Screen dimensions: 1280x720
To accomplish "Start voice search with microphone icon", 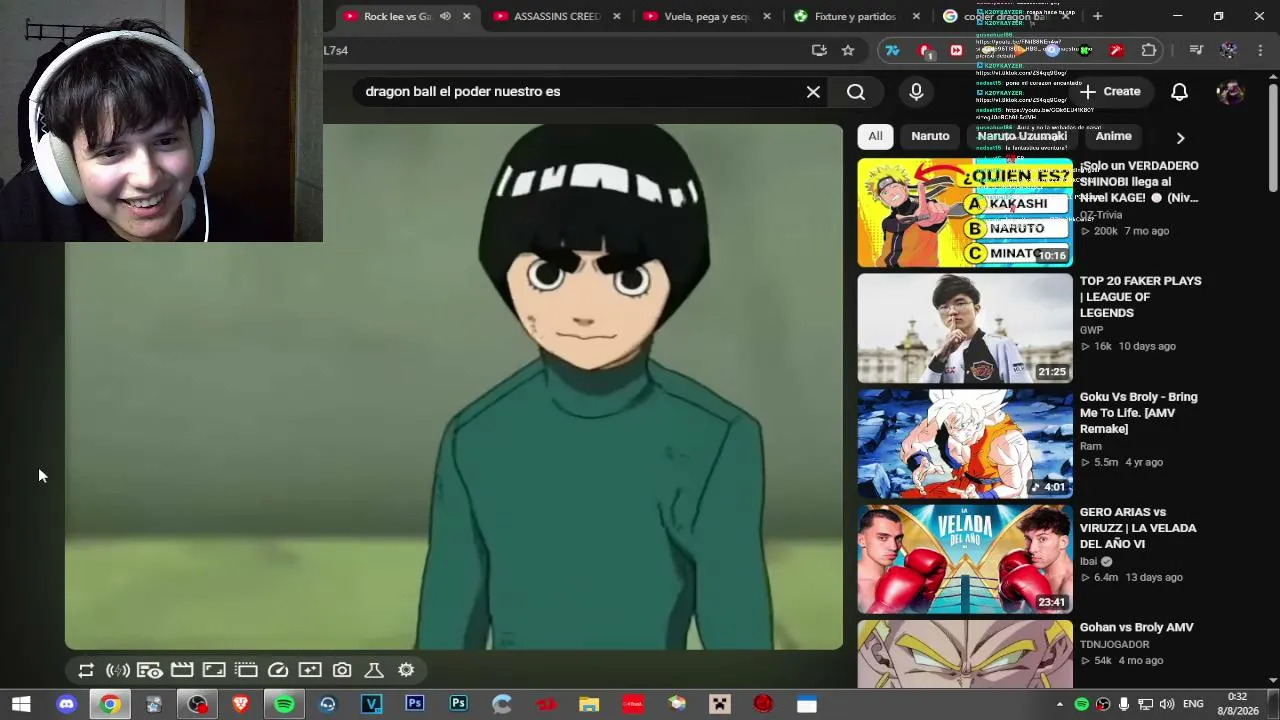I will pos(916,92).
